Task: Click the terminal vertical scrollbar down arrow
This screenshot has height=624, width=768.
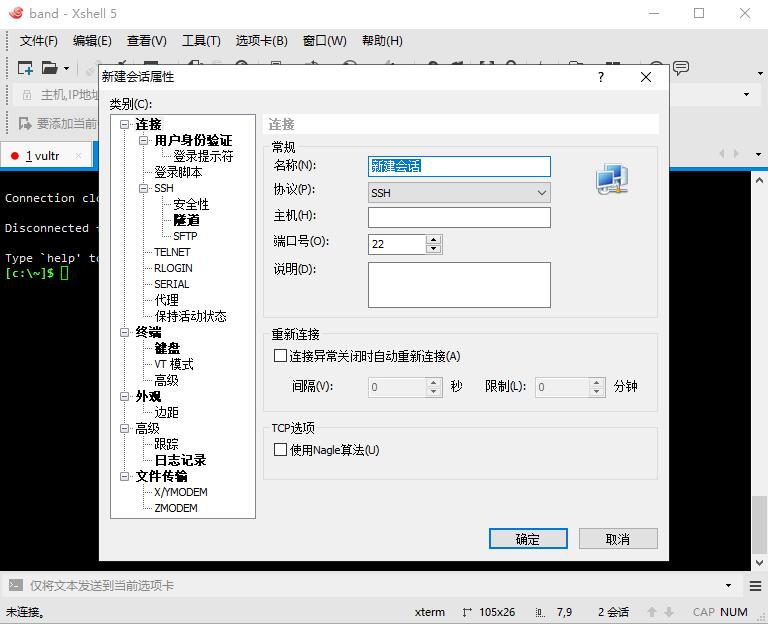Action: [759, 563]
